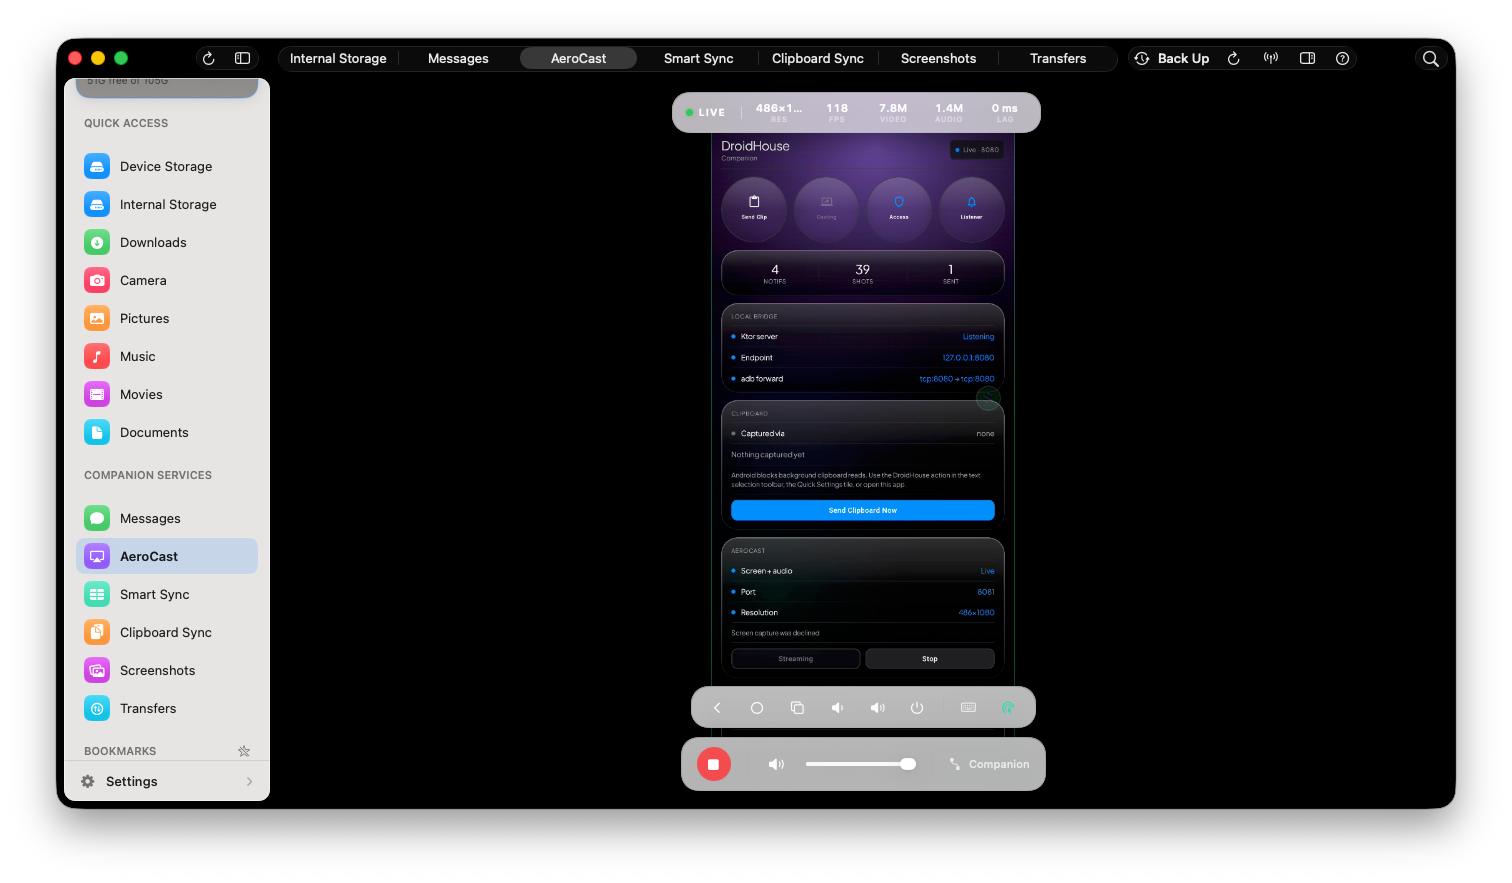Tap the Casting circle button
This screenshot has width=1512, height=883.
[x=826, y=209]
